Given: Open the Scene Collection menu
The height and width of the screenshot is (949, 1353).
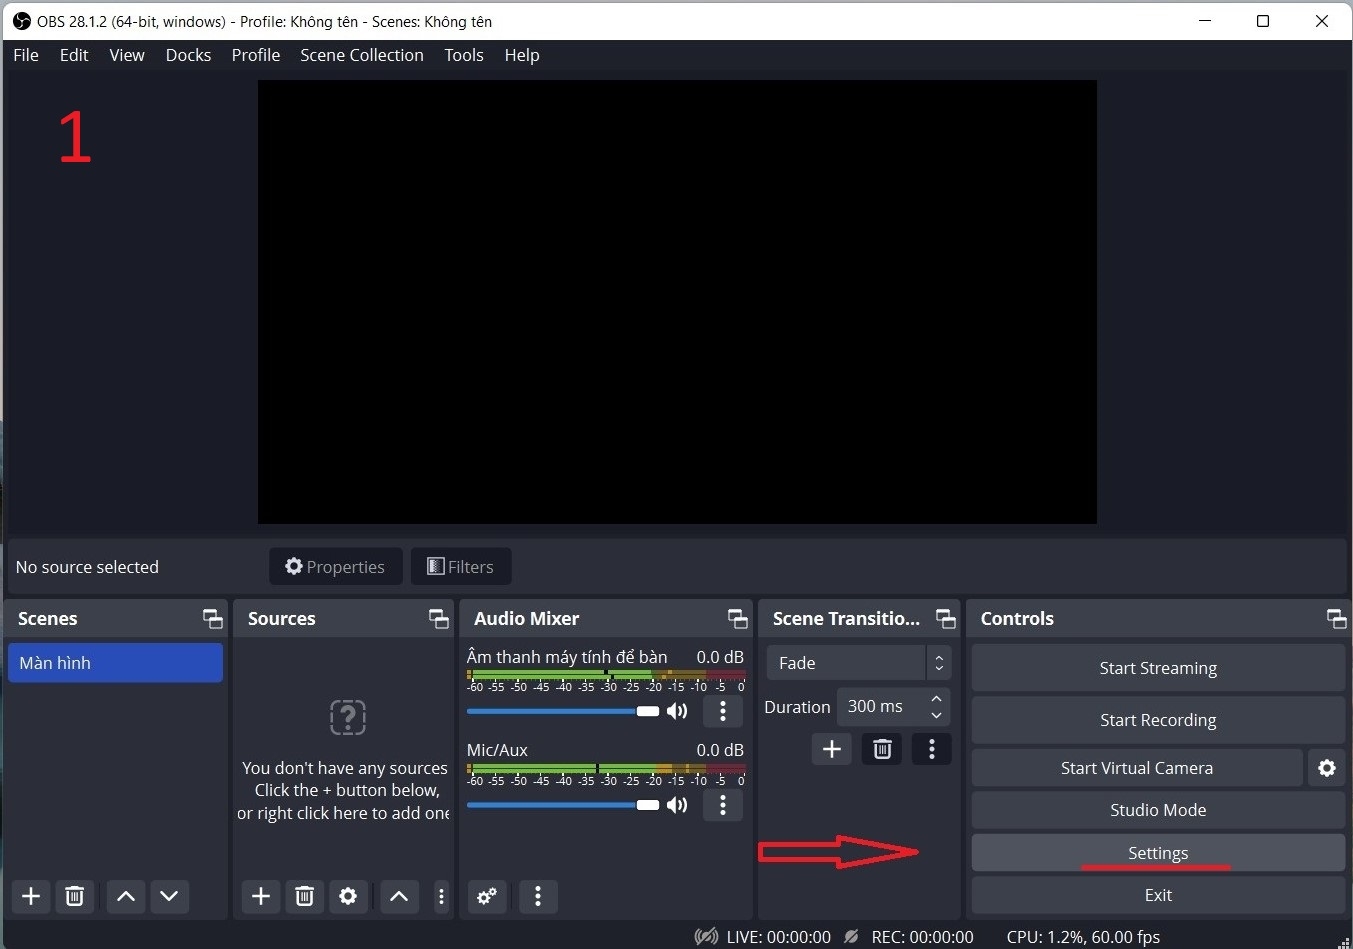Looking at the screenshot, I should coord(362,55).
